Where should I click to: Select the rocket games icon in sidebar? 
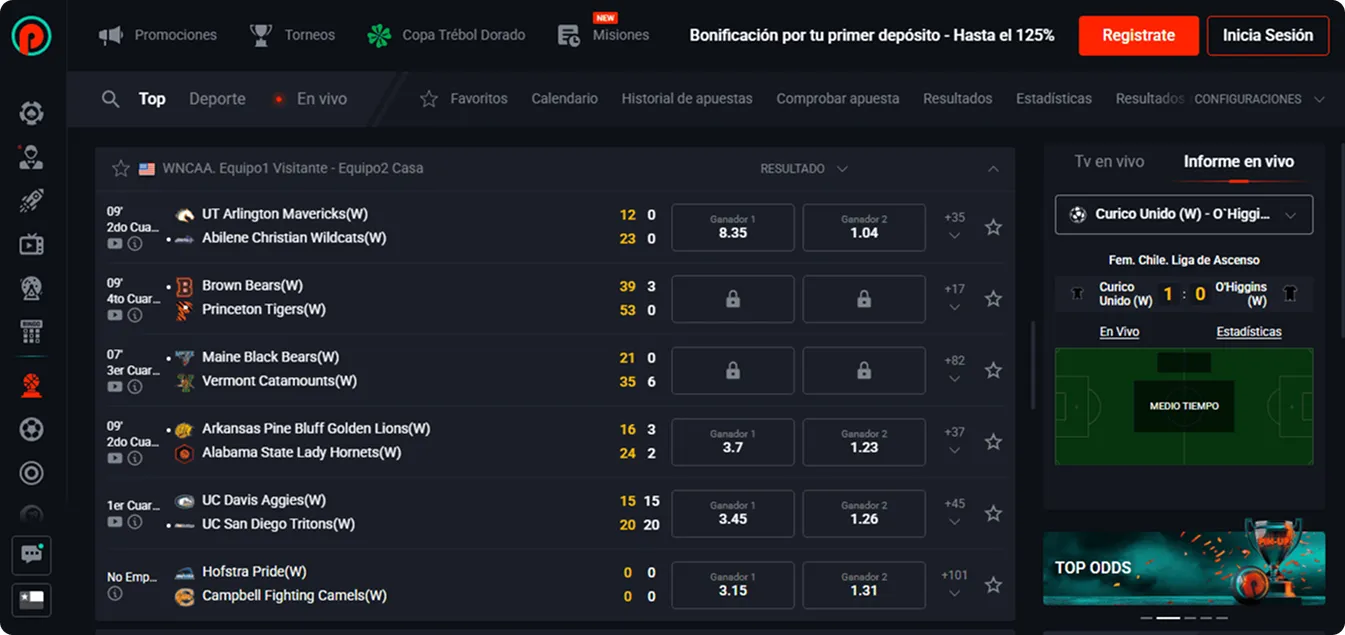(31, 200)
